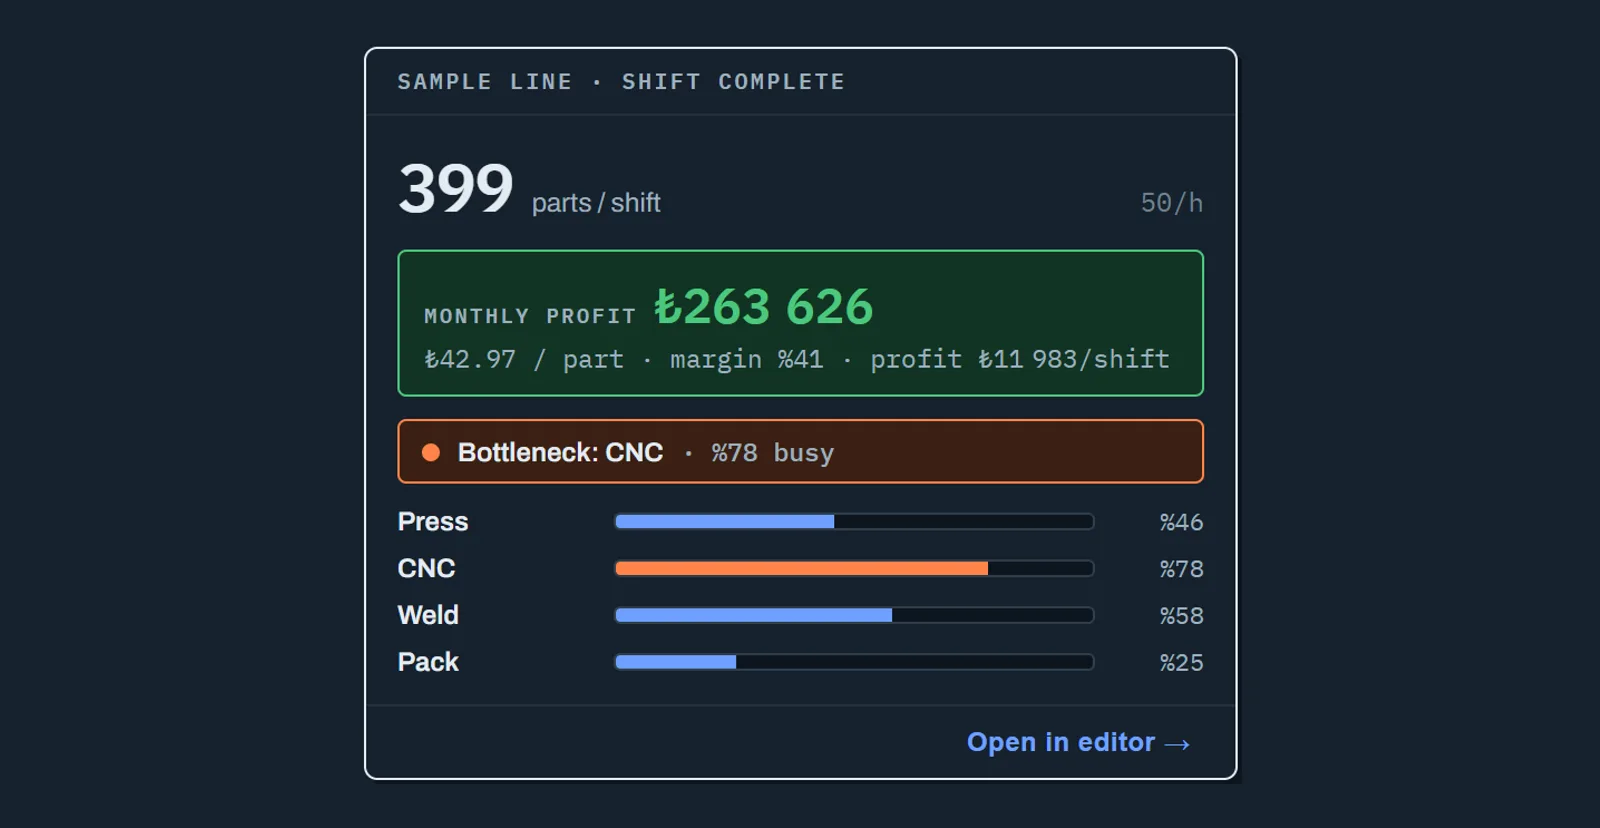Click the MONTHLY PROFIT label
Screen dimensions: 1600x828
(x=530, y=316)
